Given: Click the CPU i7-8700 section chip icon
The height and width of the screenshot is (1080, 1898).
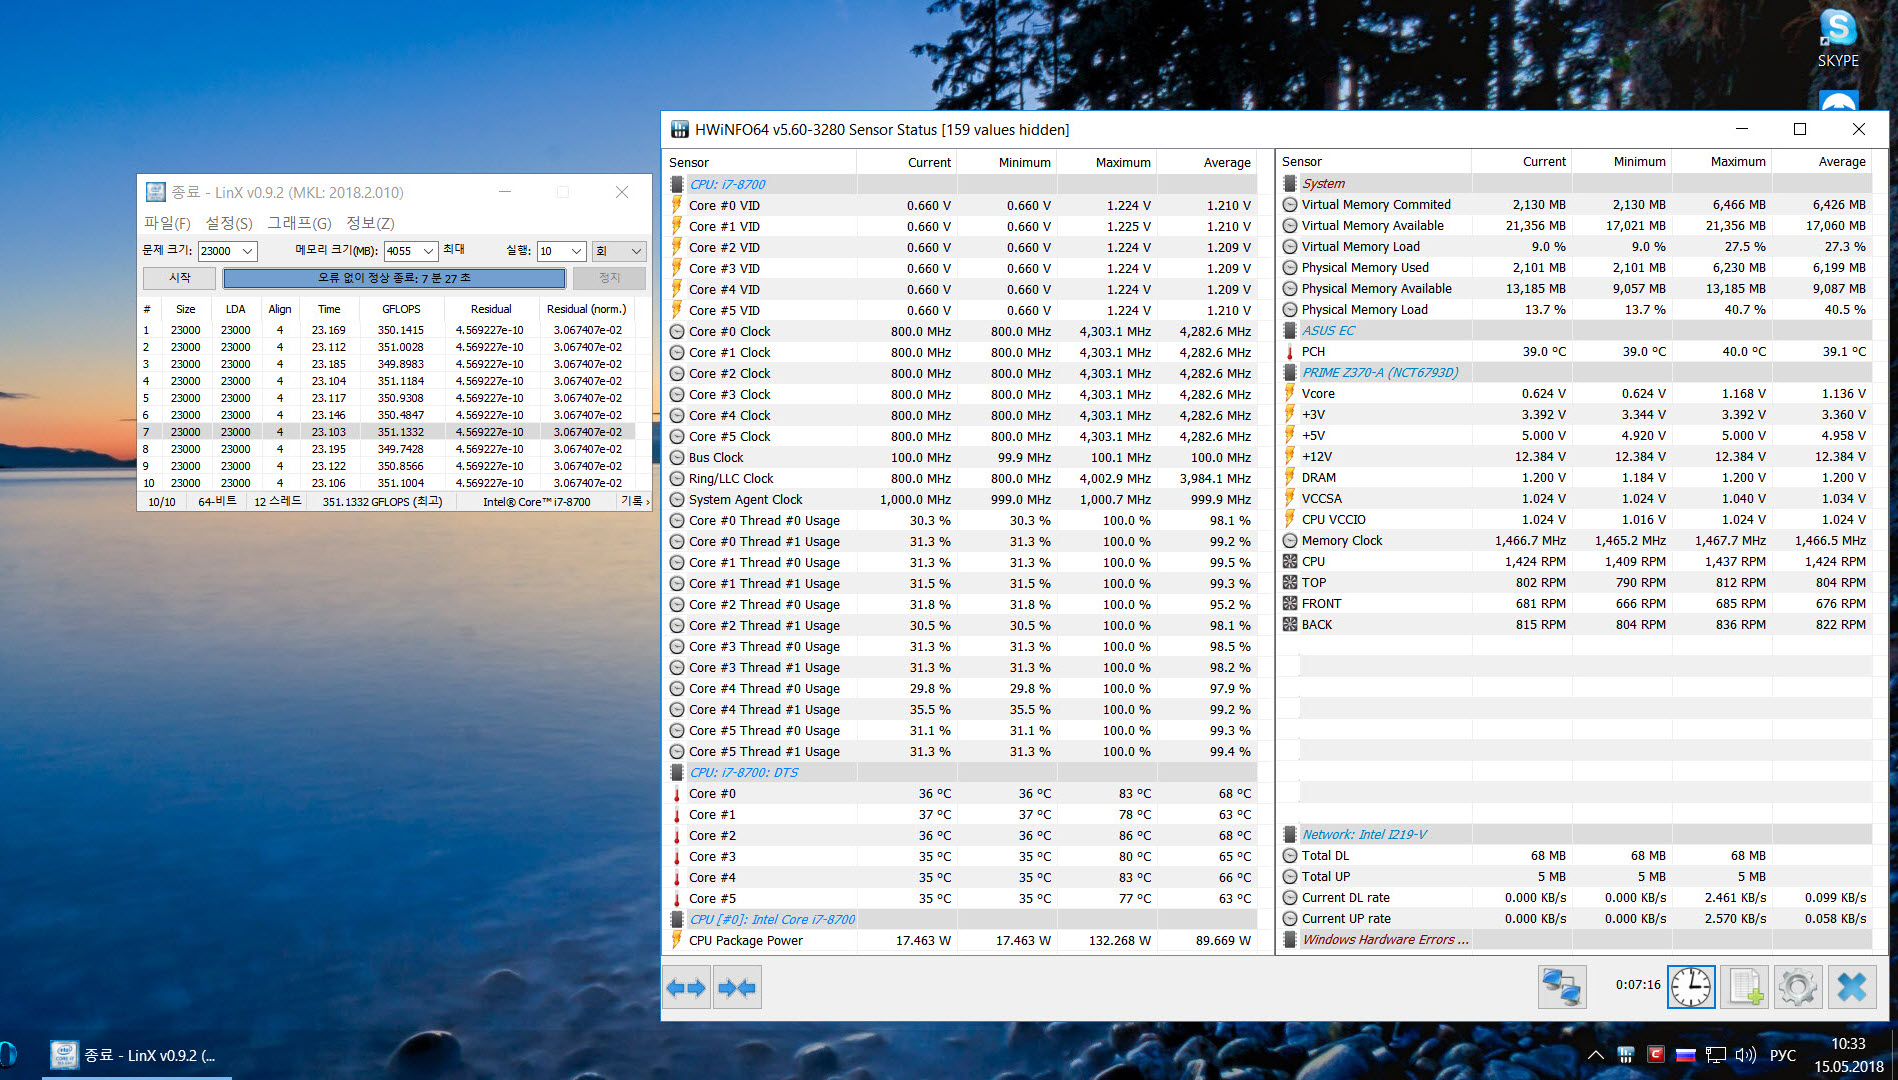Looking at the screenshot, I should pyautogui.click(x=677, y=184).
